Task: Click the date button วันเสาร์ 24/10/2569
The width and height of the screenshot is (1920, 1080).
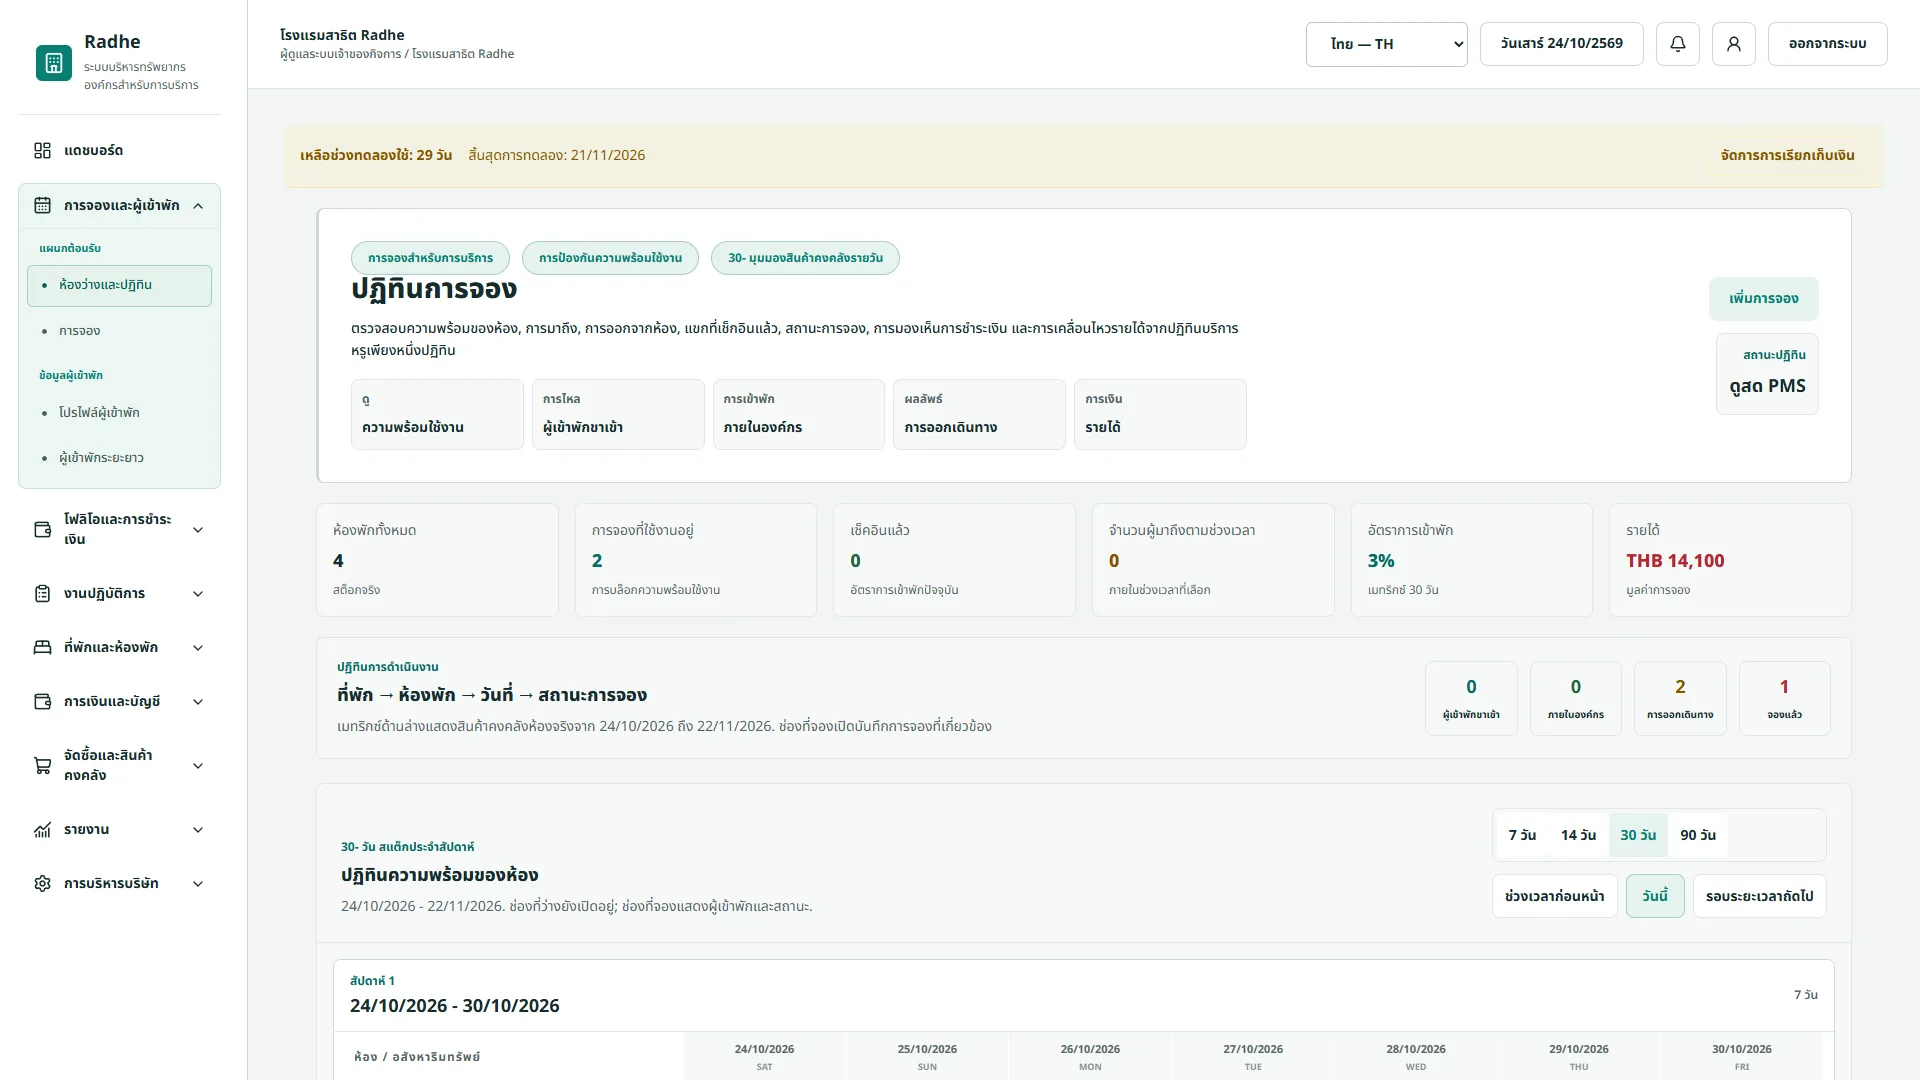Action: point(1561,44)
